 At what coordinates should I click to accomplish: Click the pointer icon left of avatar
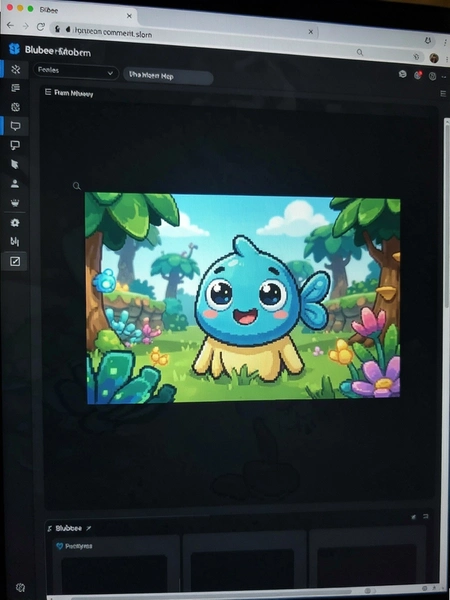coord(416,57)
